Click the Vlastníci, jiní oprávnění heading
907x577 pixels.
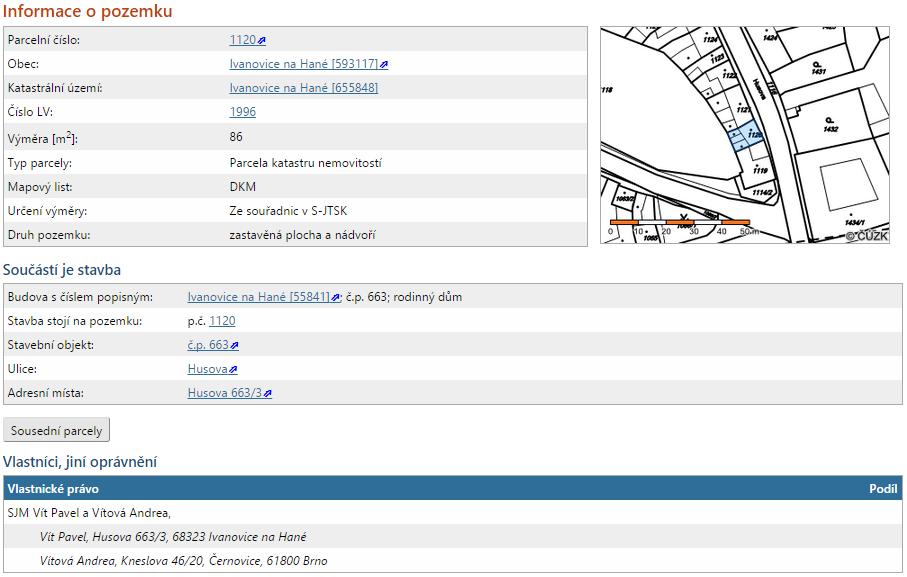point(80,462)
